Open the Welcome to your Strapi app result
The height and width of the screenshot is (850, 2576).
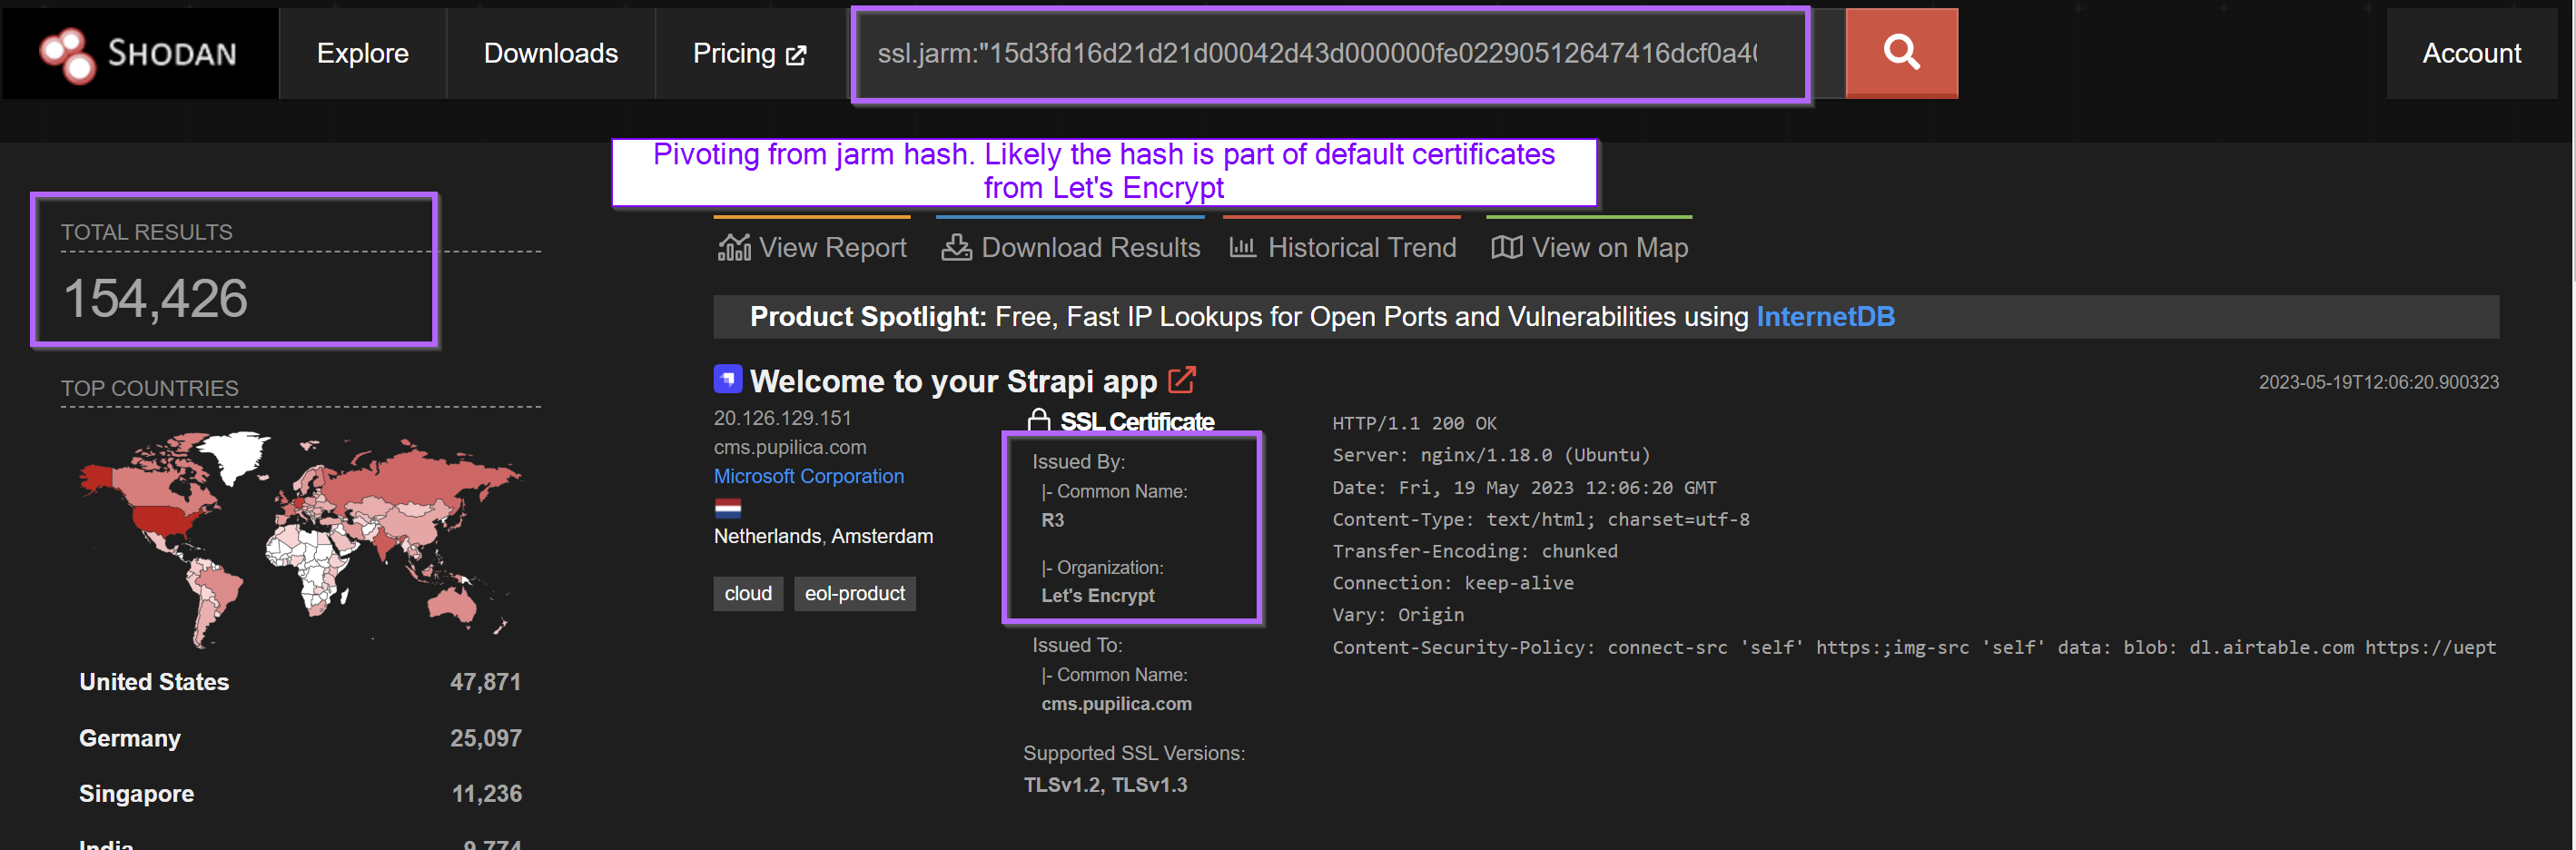coord(953,381)
